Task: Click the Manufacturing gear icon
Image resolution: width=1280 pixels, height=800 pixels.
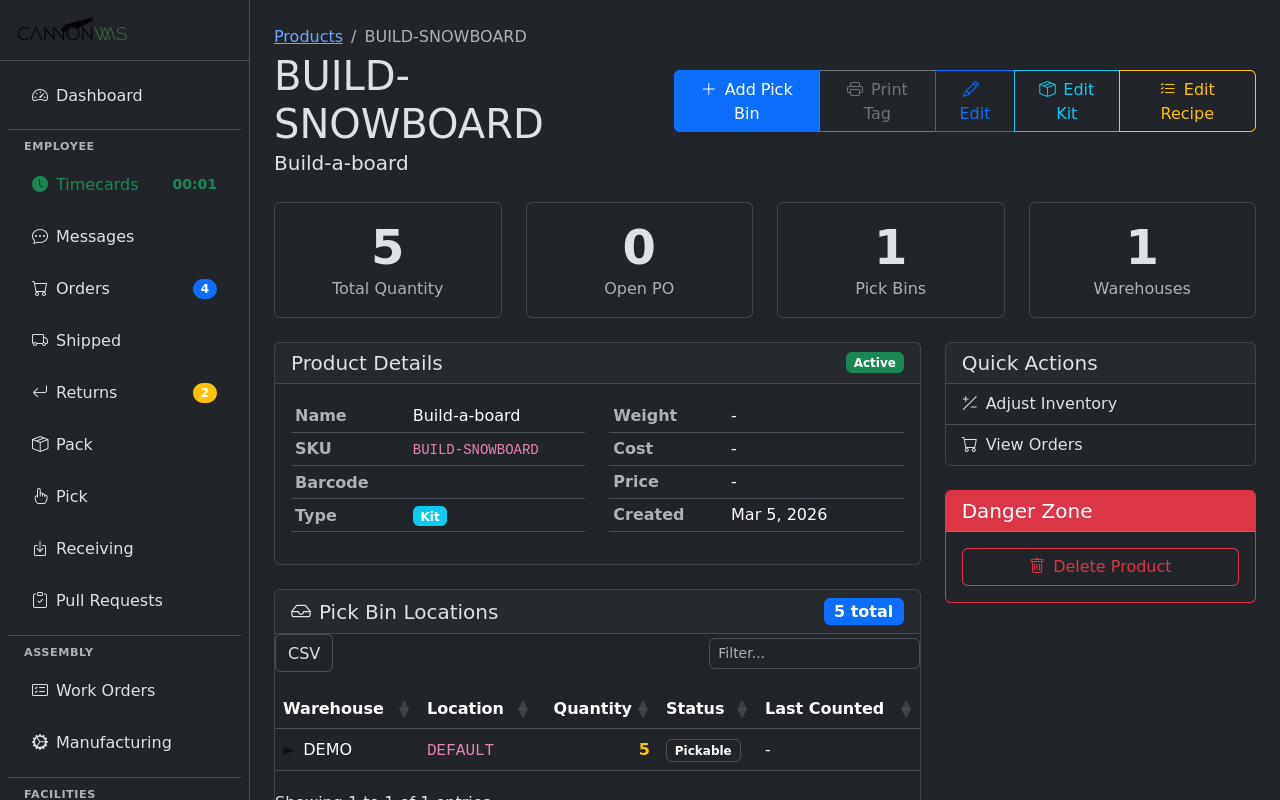Action: coord(39,742)
